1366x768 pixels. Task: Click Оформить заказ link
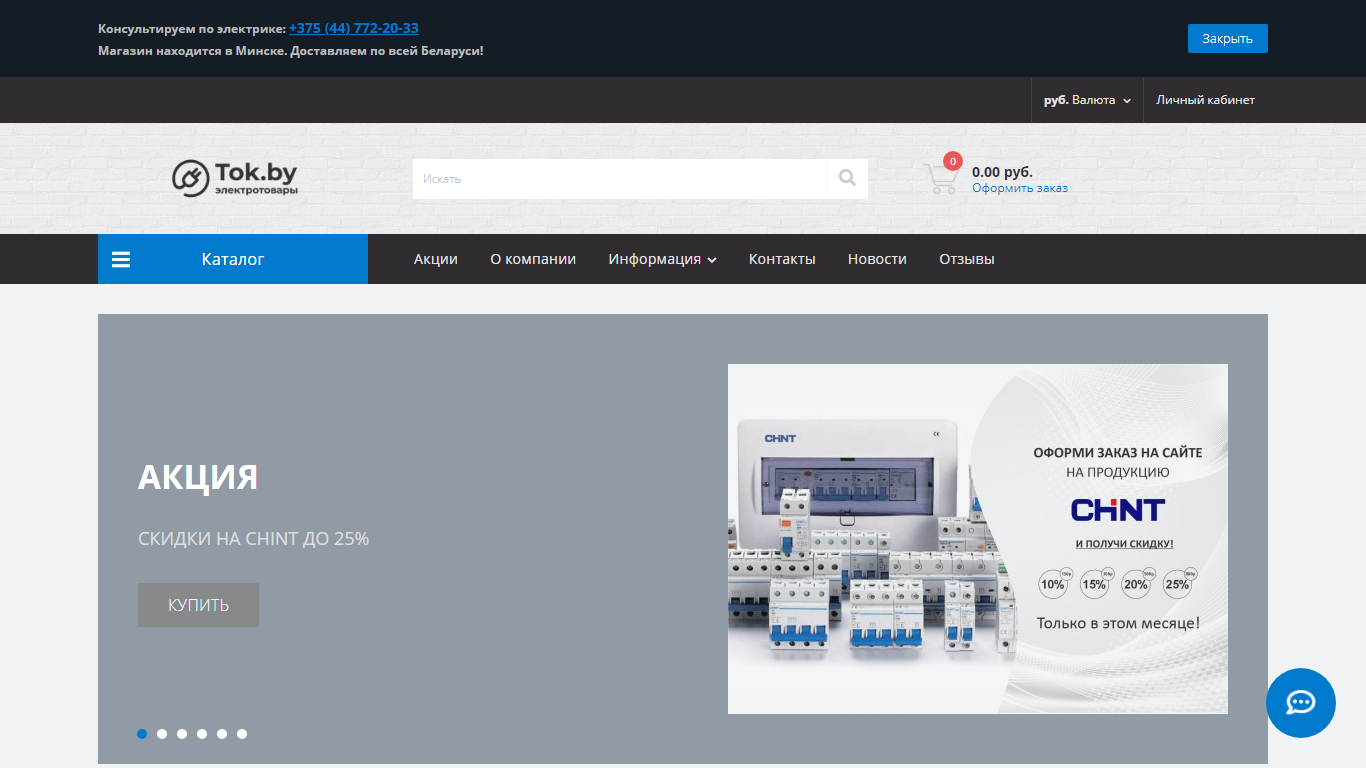pyautogui.click(x=1020, y=188)
